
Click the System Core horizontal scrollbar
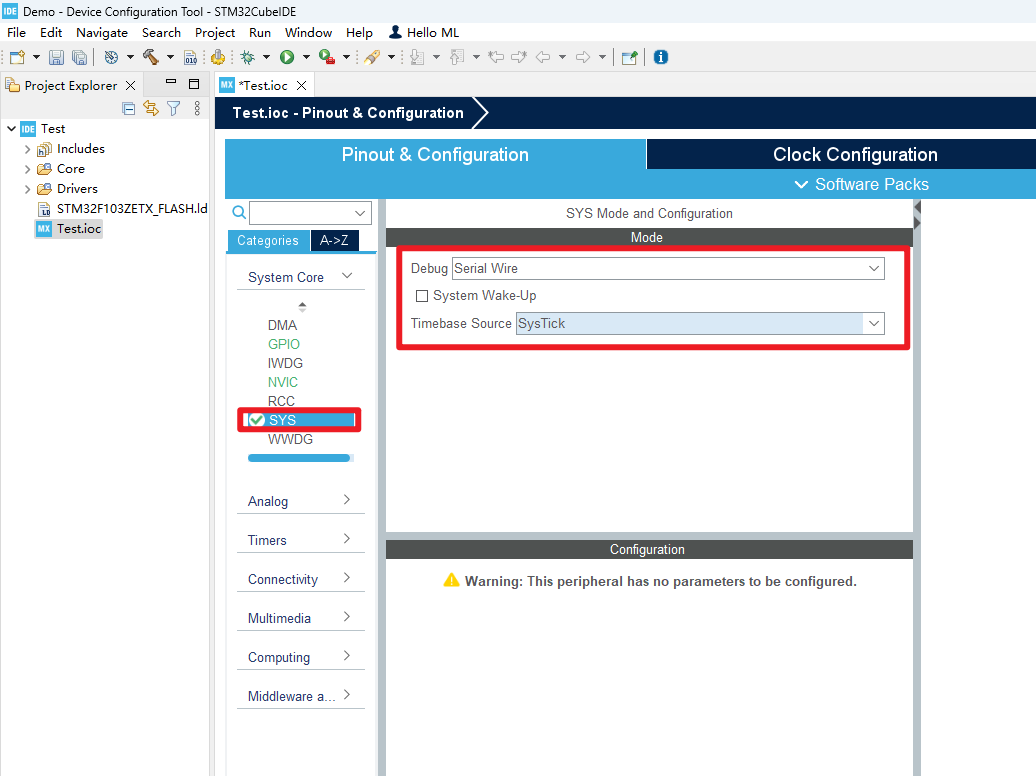click(299, 458)
